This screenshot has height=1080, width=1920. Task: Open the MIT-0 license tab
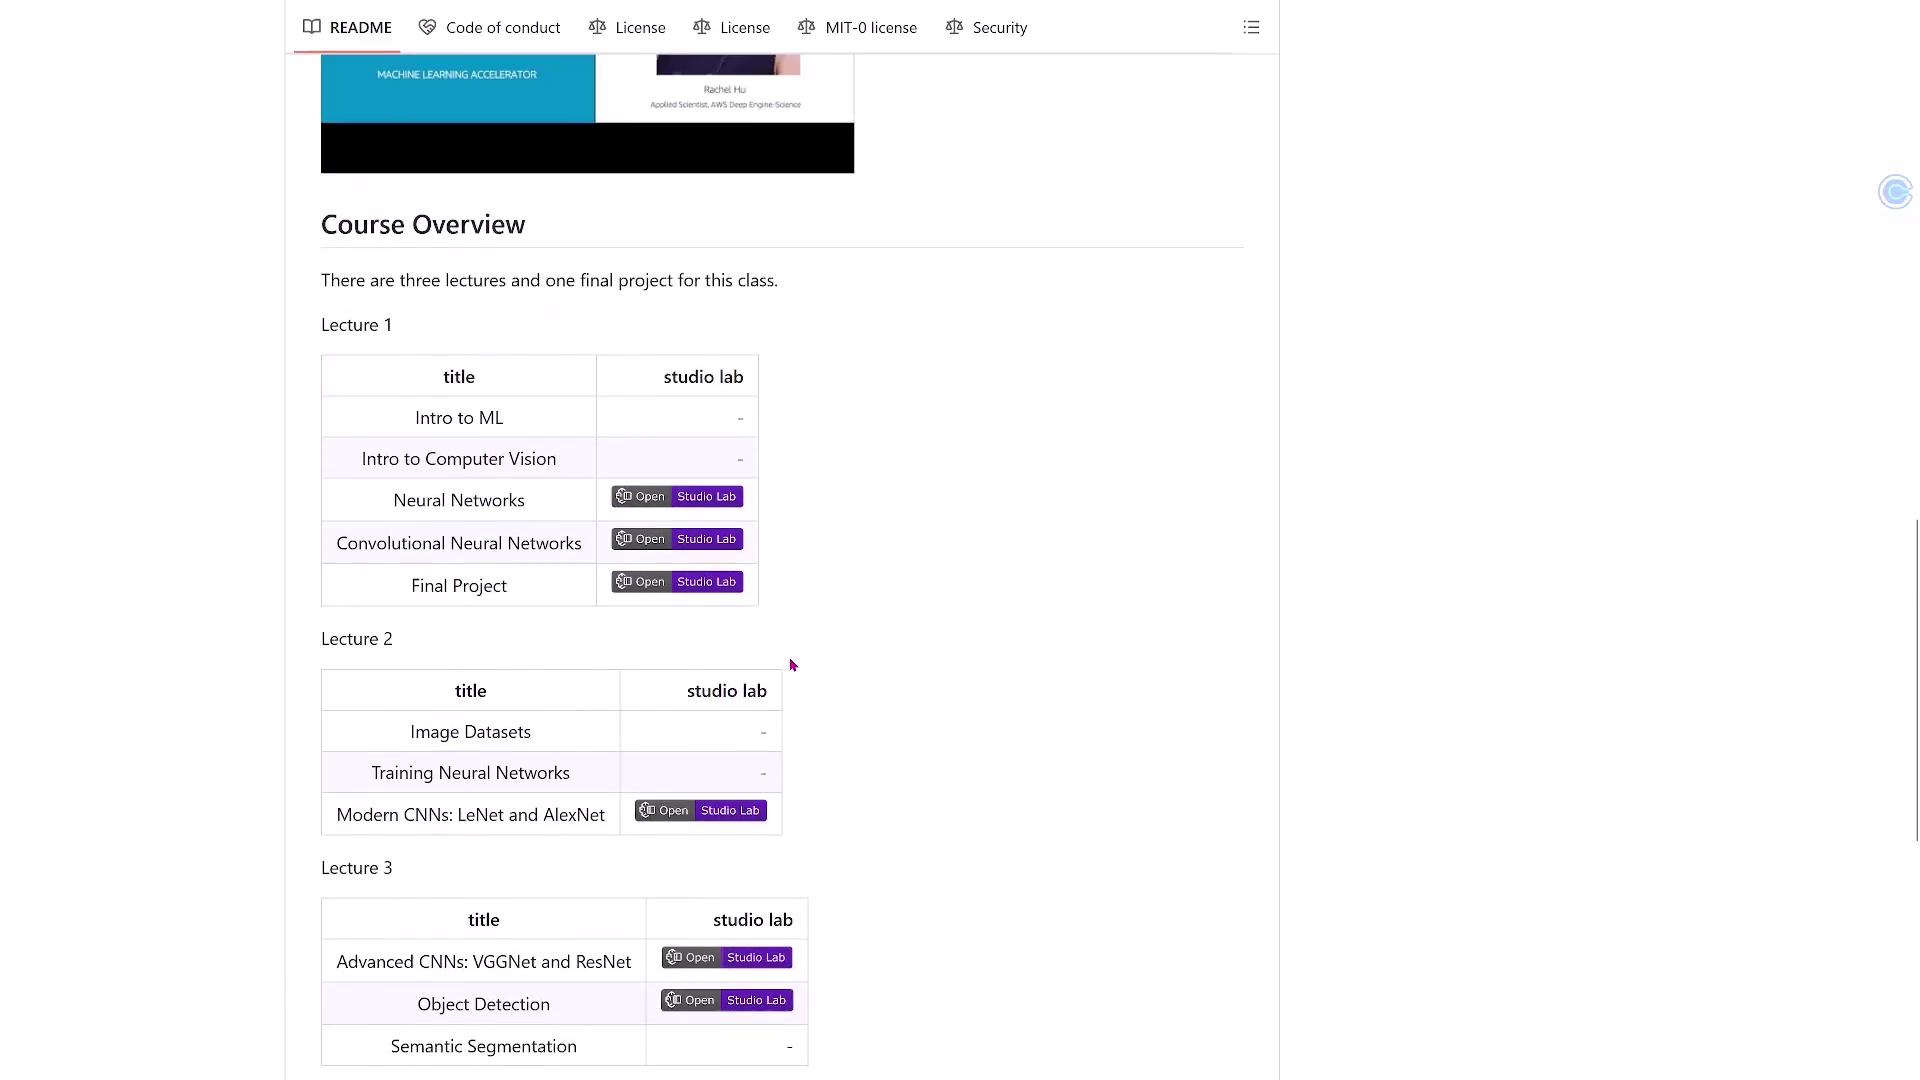click(857, 27)
